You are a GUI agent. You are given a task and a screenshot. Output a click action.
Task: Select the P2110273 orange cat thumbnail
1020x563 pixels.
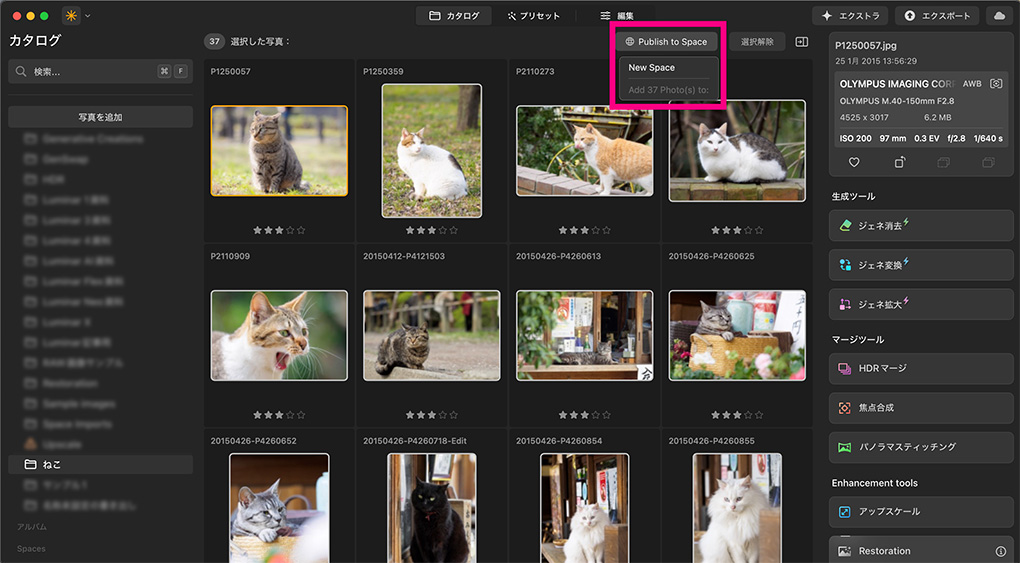click(584, 151)
